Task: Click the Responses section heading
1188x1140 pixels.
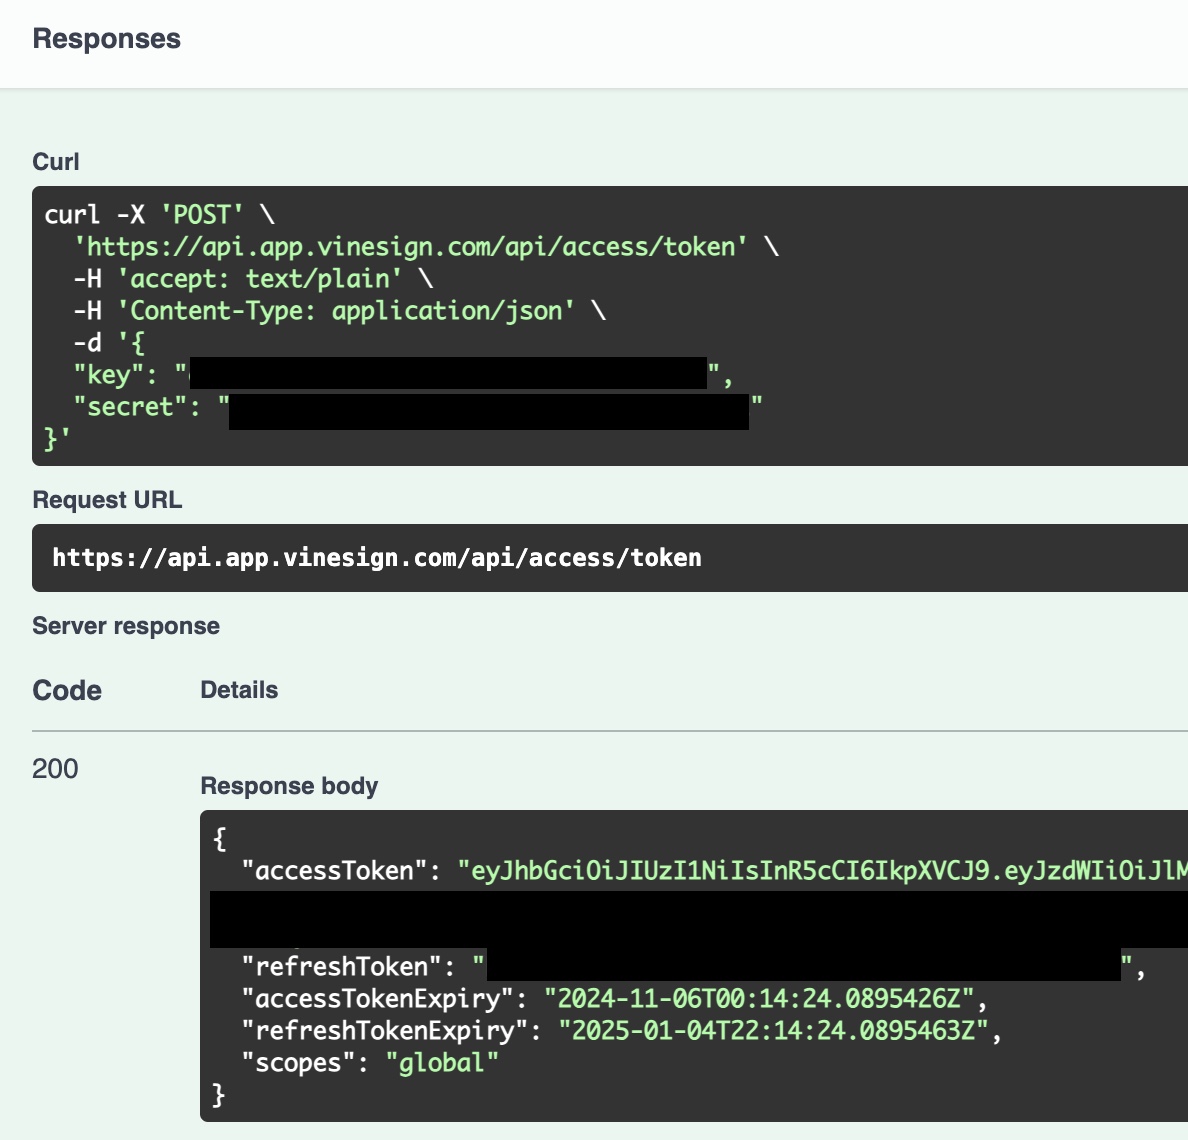Action: [106, 39]
